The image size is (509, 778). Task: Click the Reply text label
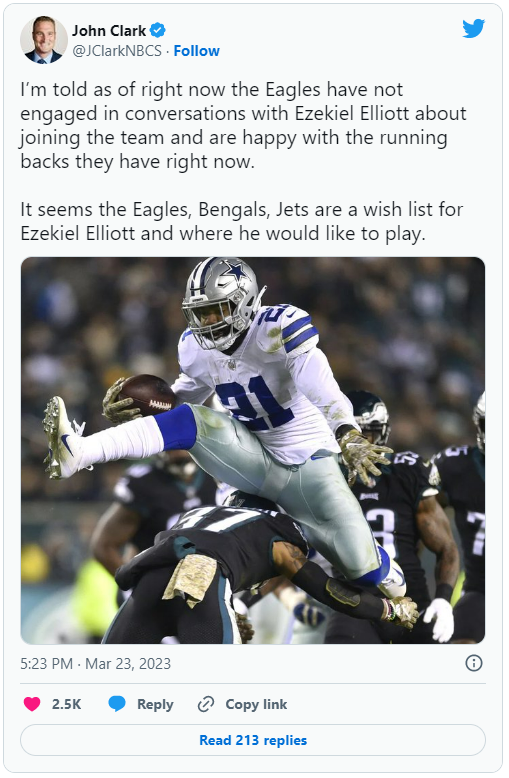coord(155,704)
